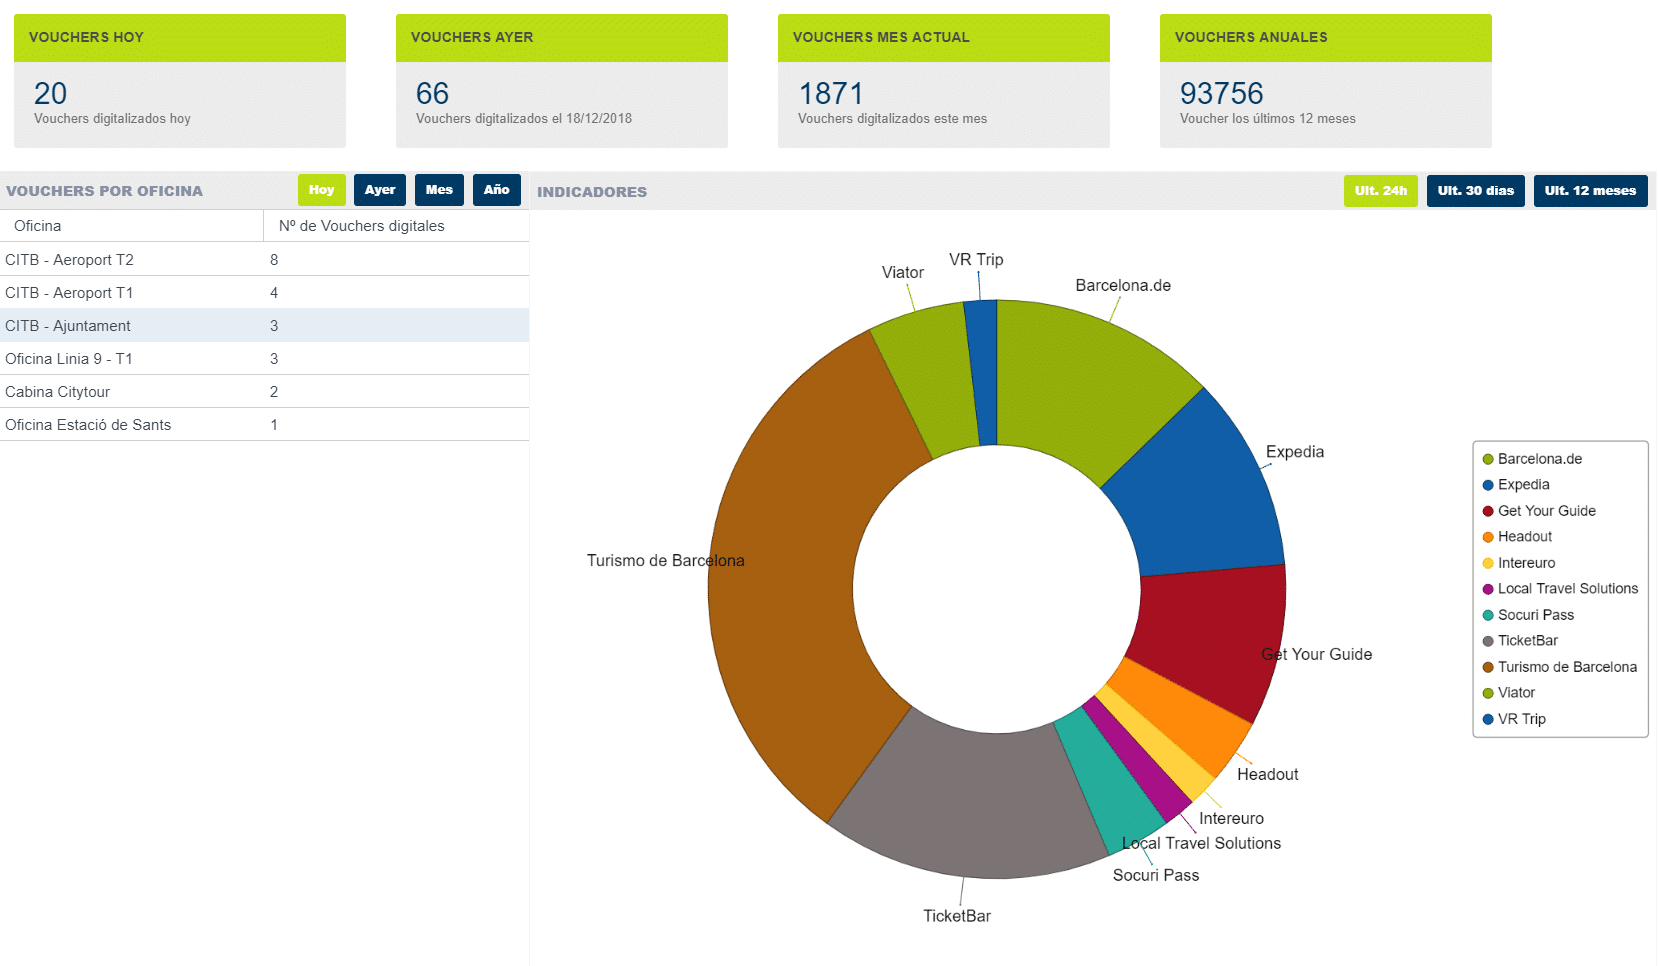
Task: Switch office table to Ayer
Action: [379, 190]
